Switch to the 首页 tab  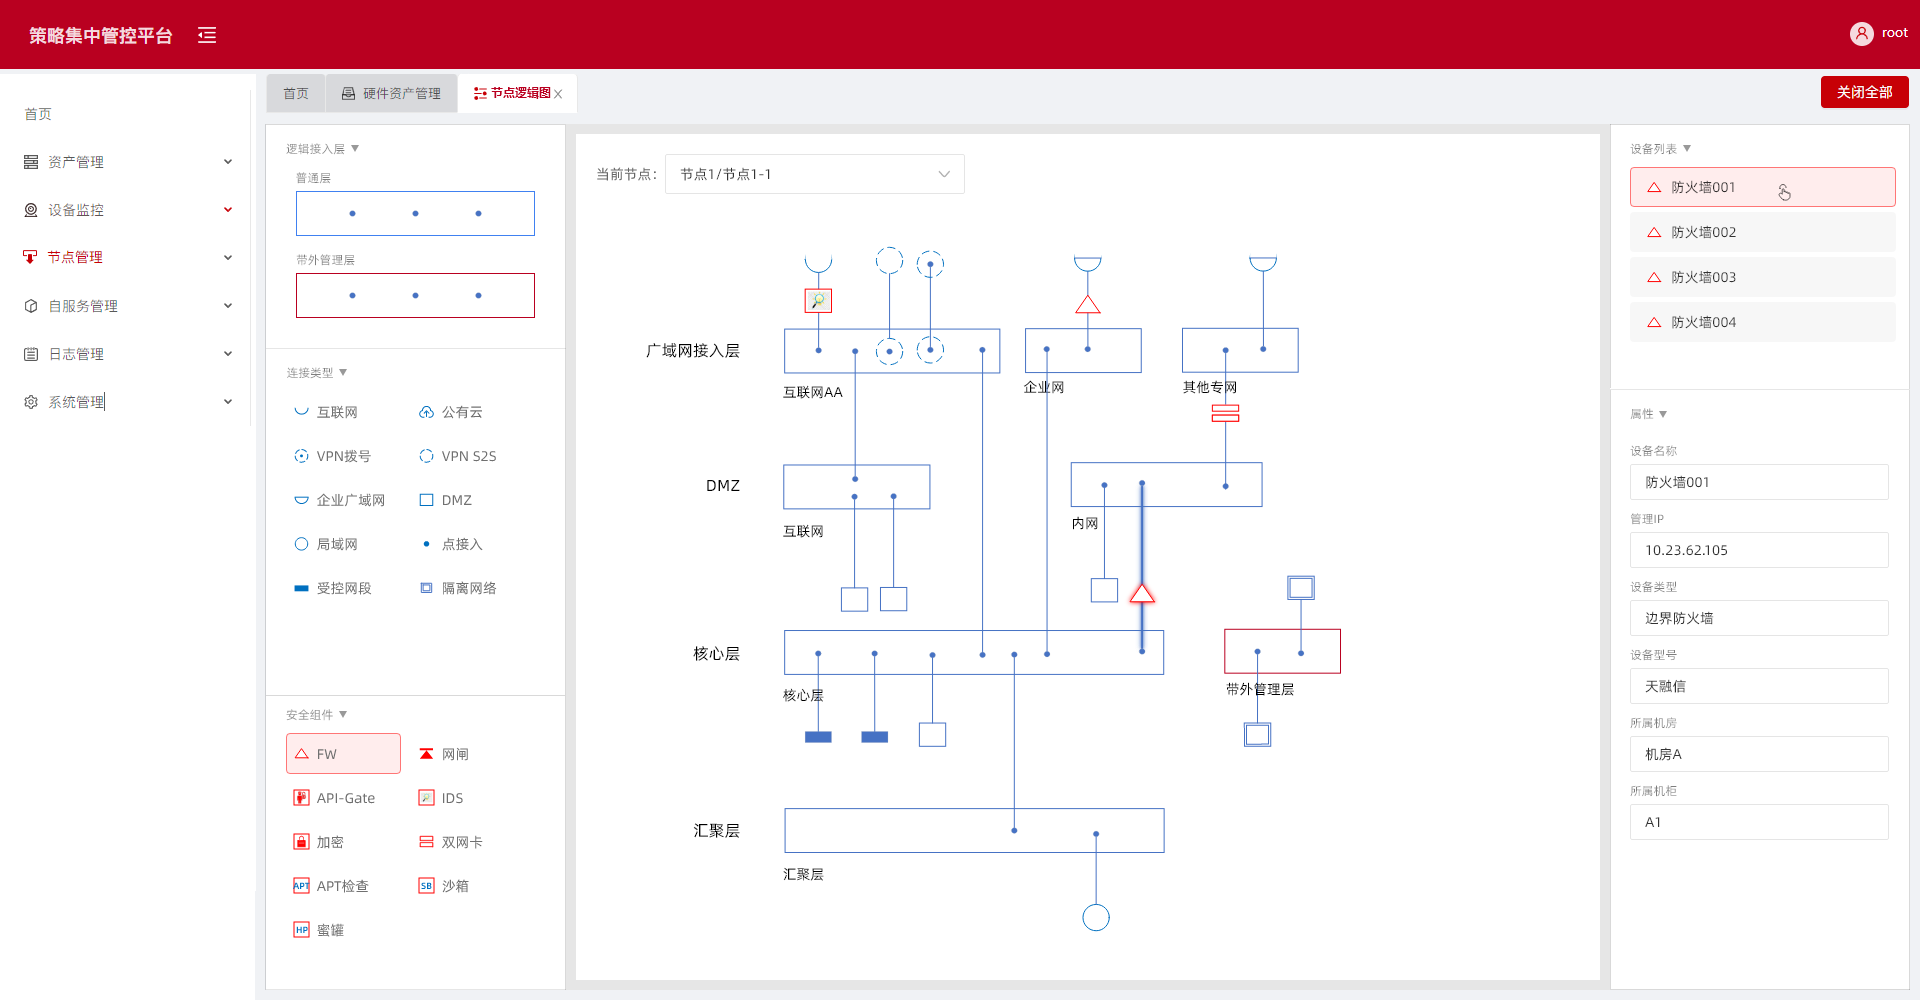pyautogui.click(x=296, y=93)
